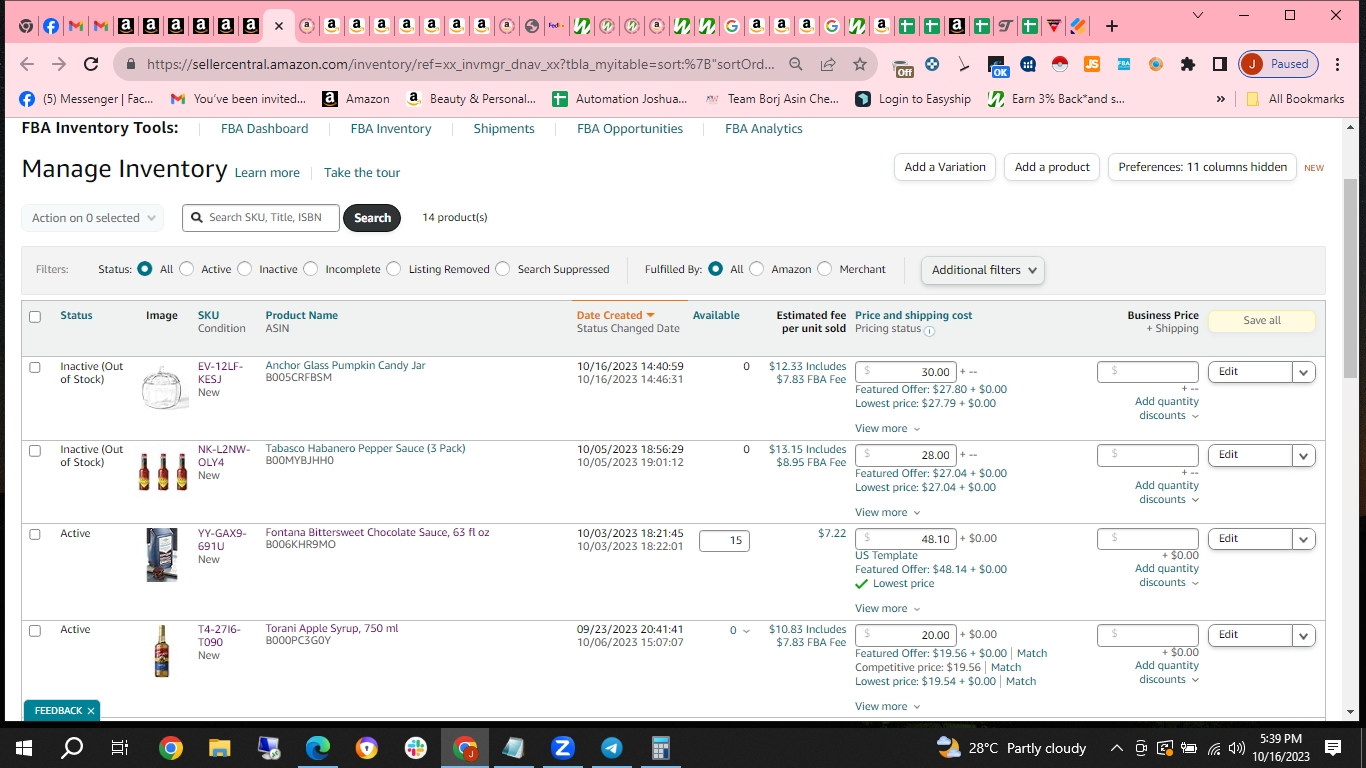The width and height of the screenshot is (1366, 768).
Task: Expand View more for Fontana Chocolate Sauce row
Action: (x=887, y=608)
